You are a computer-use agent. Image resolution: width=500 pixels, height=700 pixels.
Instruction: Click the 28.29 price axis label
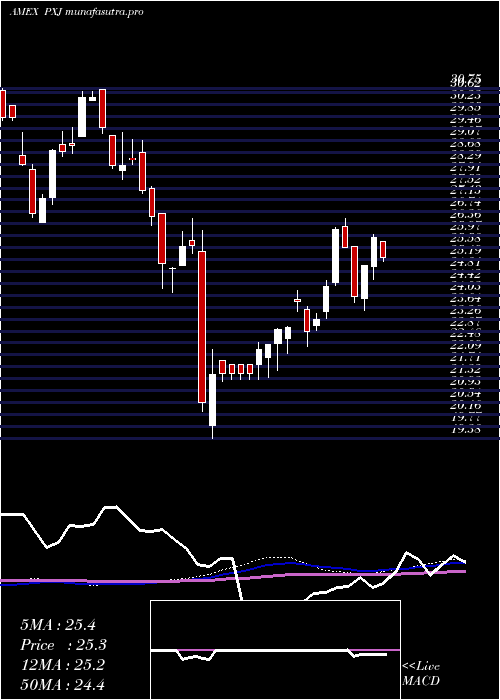coord(465,156)
